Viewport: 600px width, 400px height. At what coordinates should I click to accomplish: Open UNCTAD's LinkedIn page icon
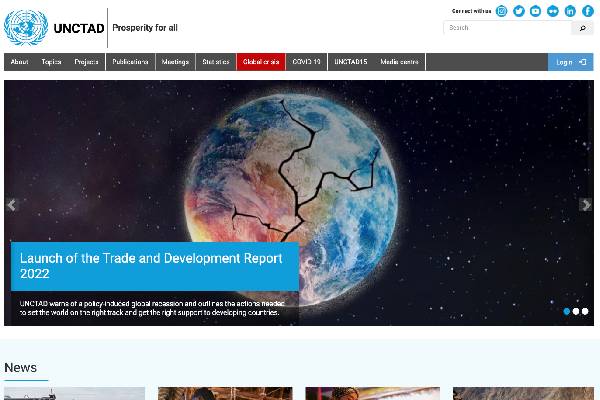click(x=570, y=11)
